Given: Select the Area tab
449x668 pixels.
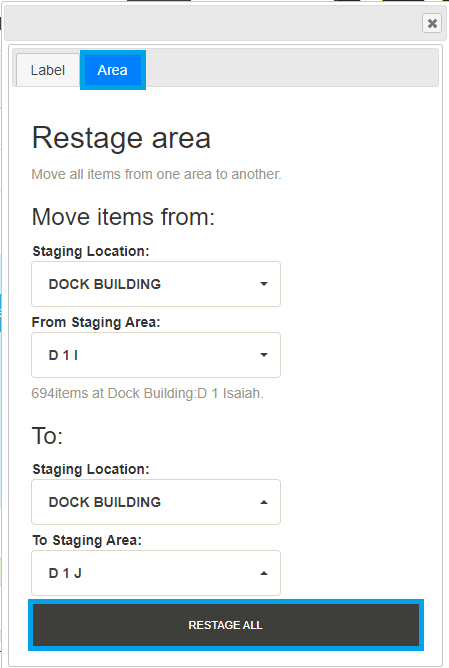Looking at the screenshot, I should [x=112, y=70].
